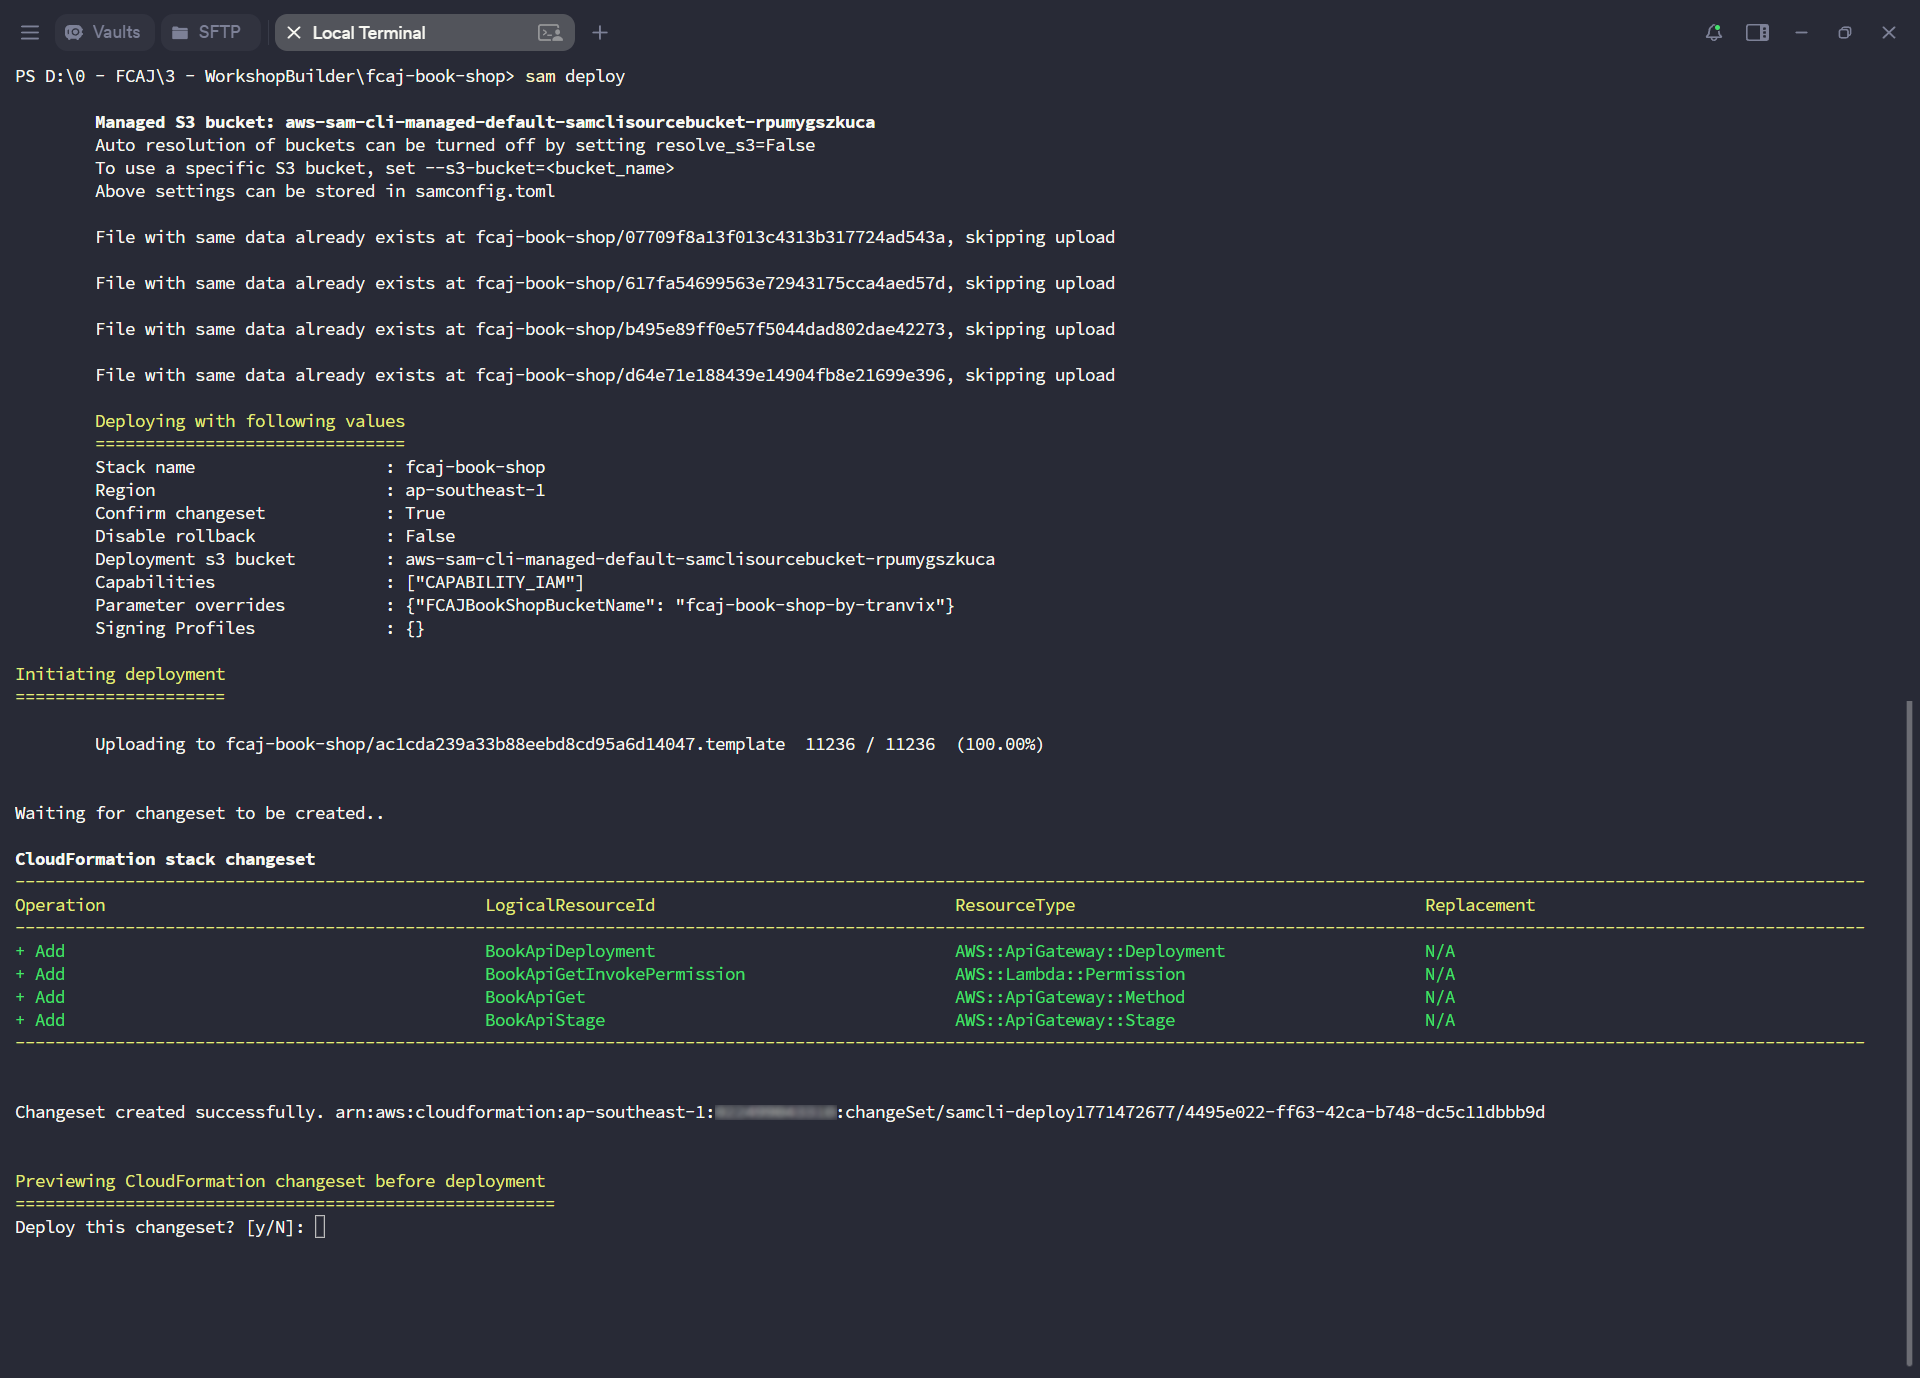Switch to the SFTP tab

click(208, 32)
